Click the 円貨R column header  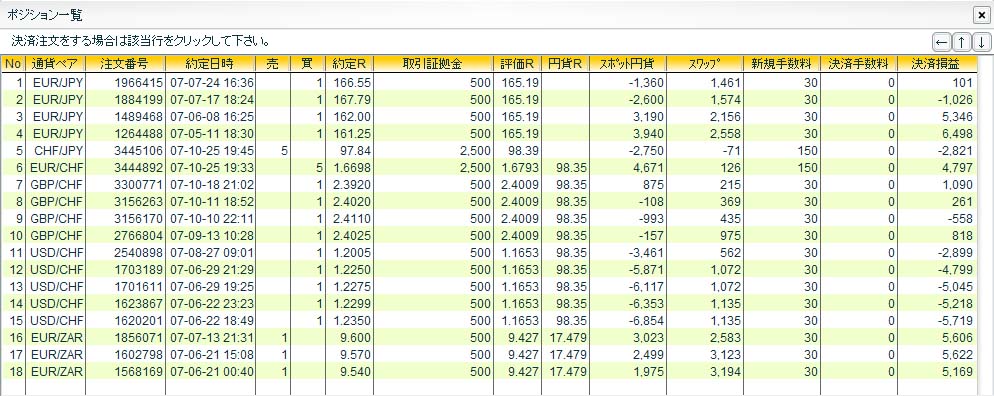[x=565, y=63]
